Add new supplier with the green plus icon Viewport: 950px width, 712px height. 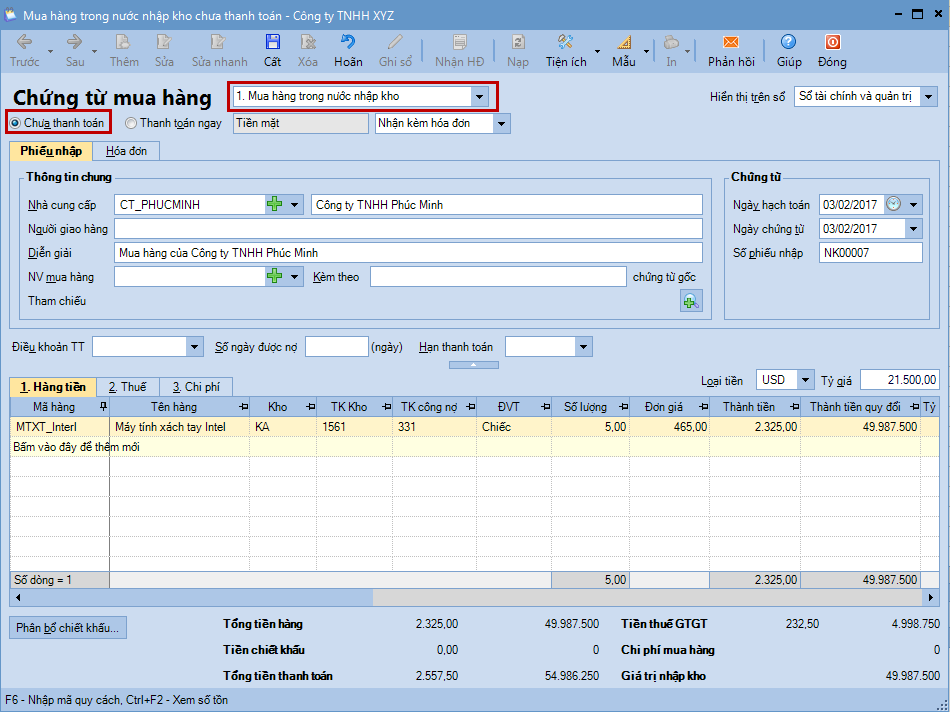[274, 204]
